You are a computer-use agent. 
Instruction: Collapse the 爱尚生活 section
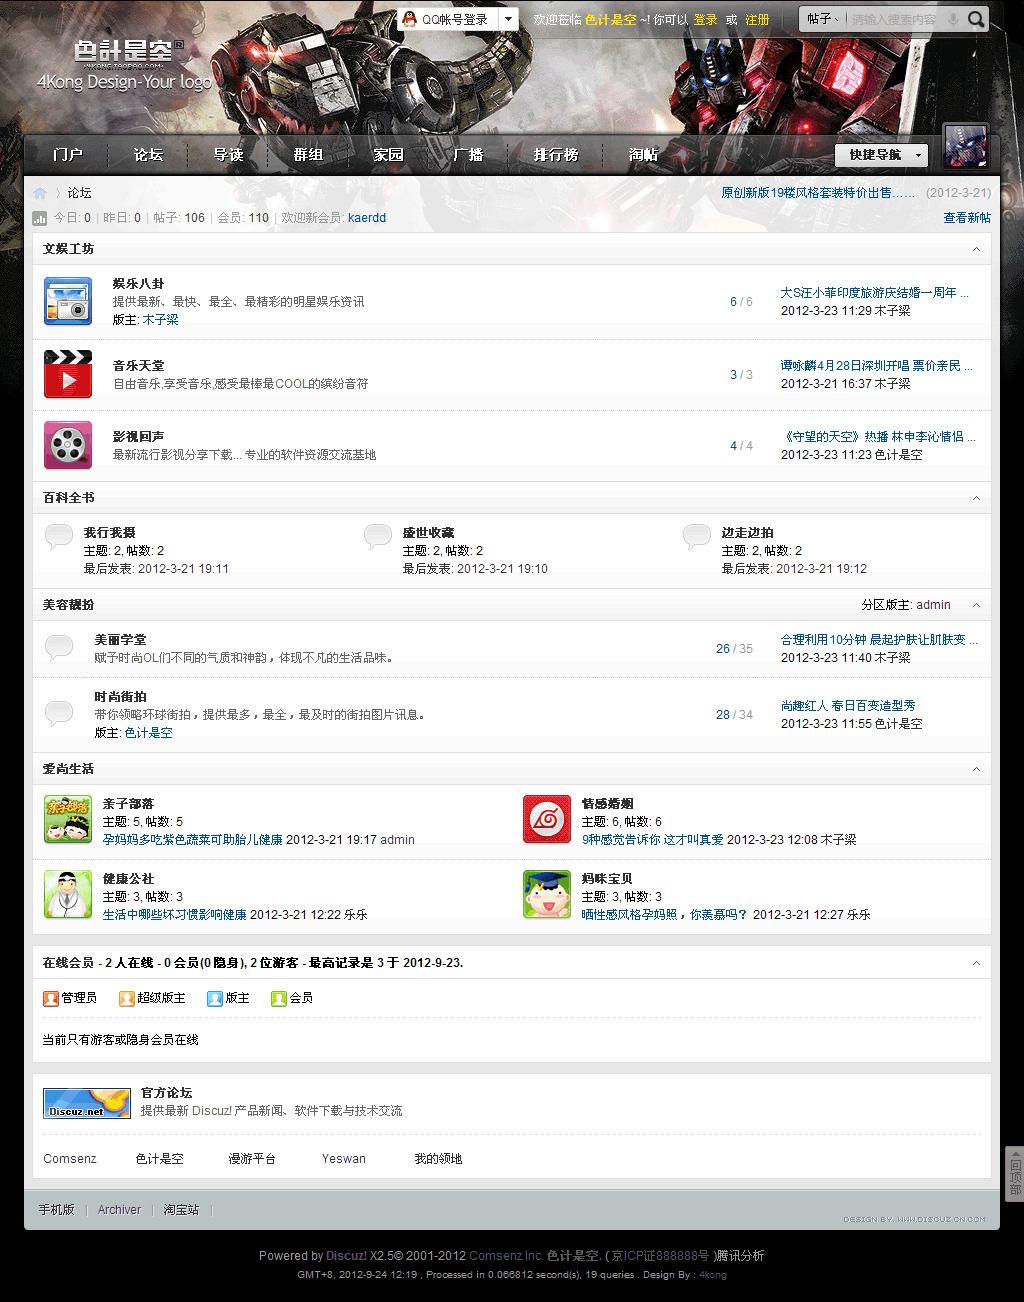click(977, 769)
